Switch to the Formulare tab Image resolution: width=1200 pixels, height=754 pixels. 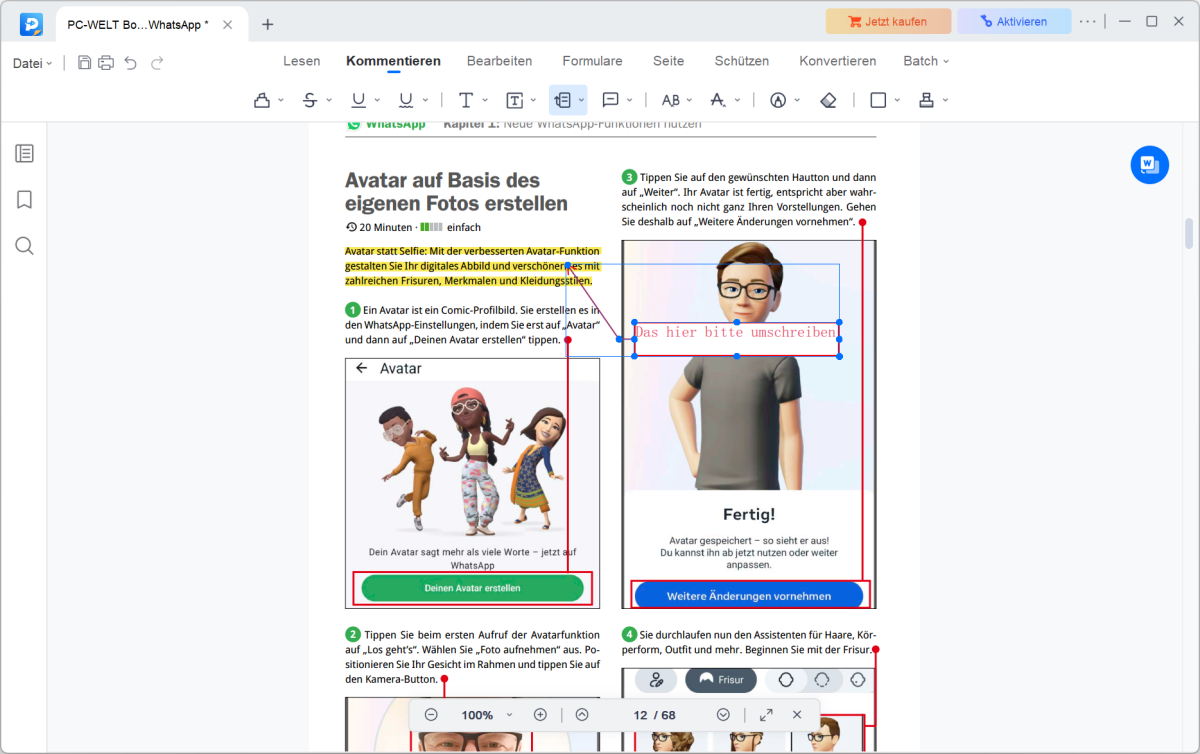592,61
